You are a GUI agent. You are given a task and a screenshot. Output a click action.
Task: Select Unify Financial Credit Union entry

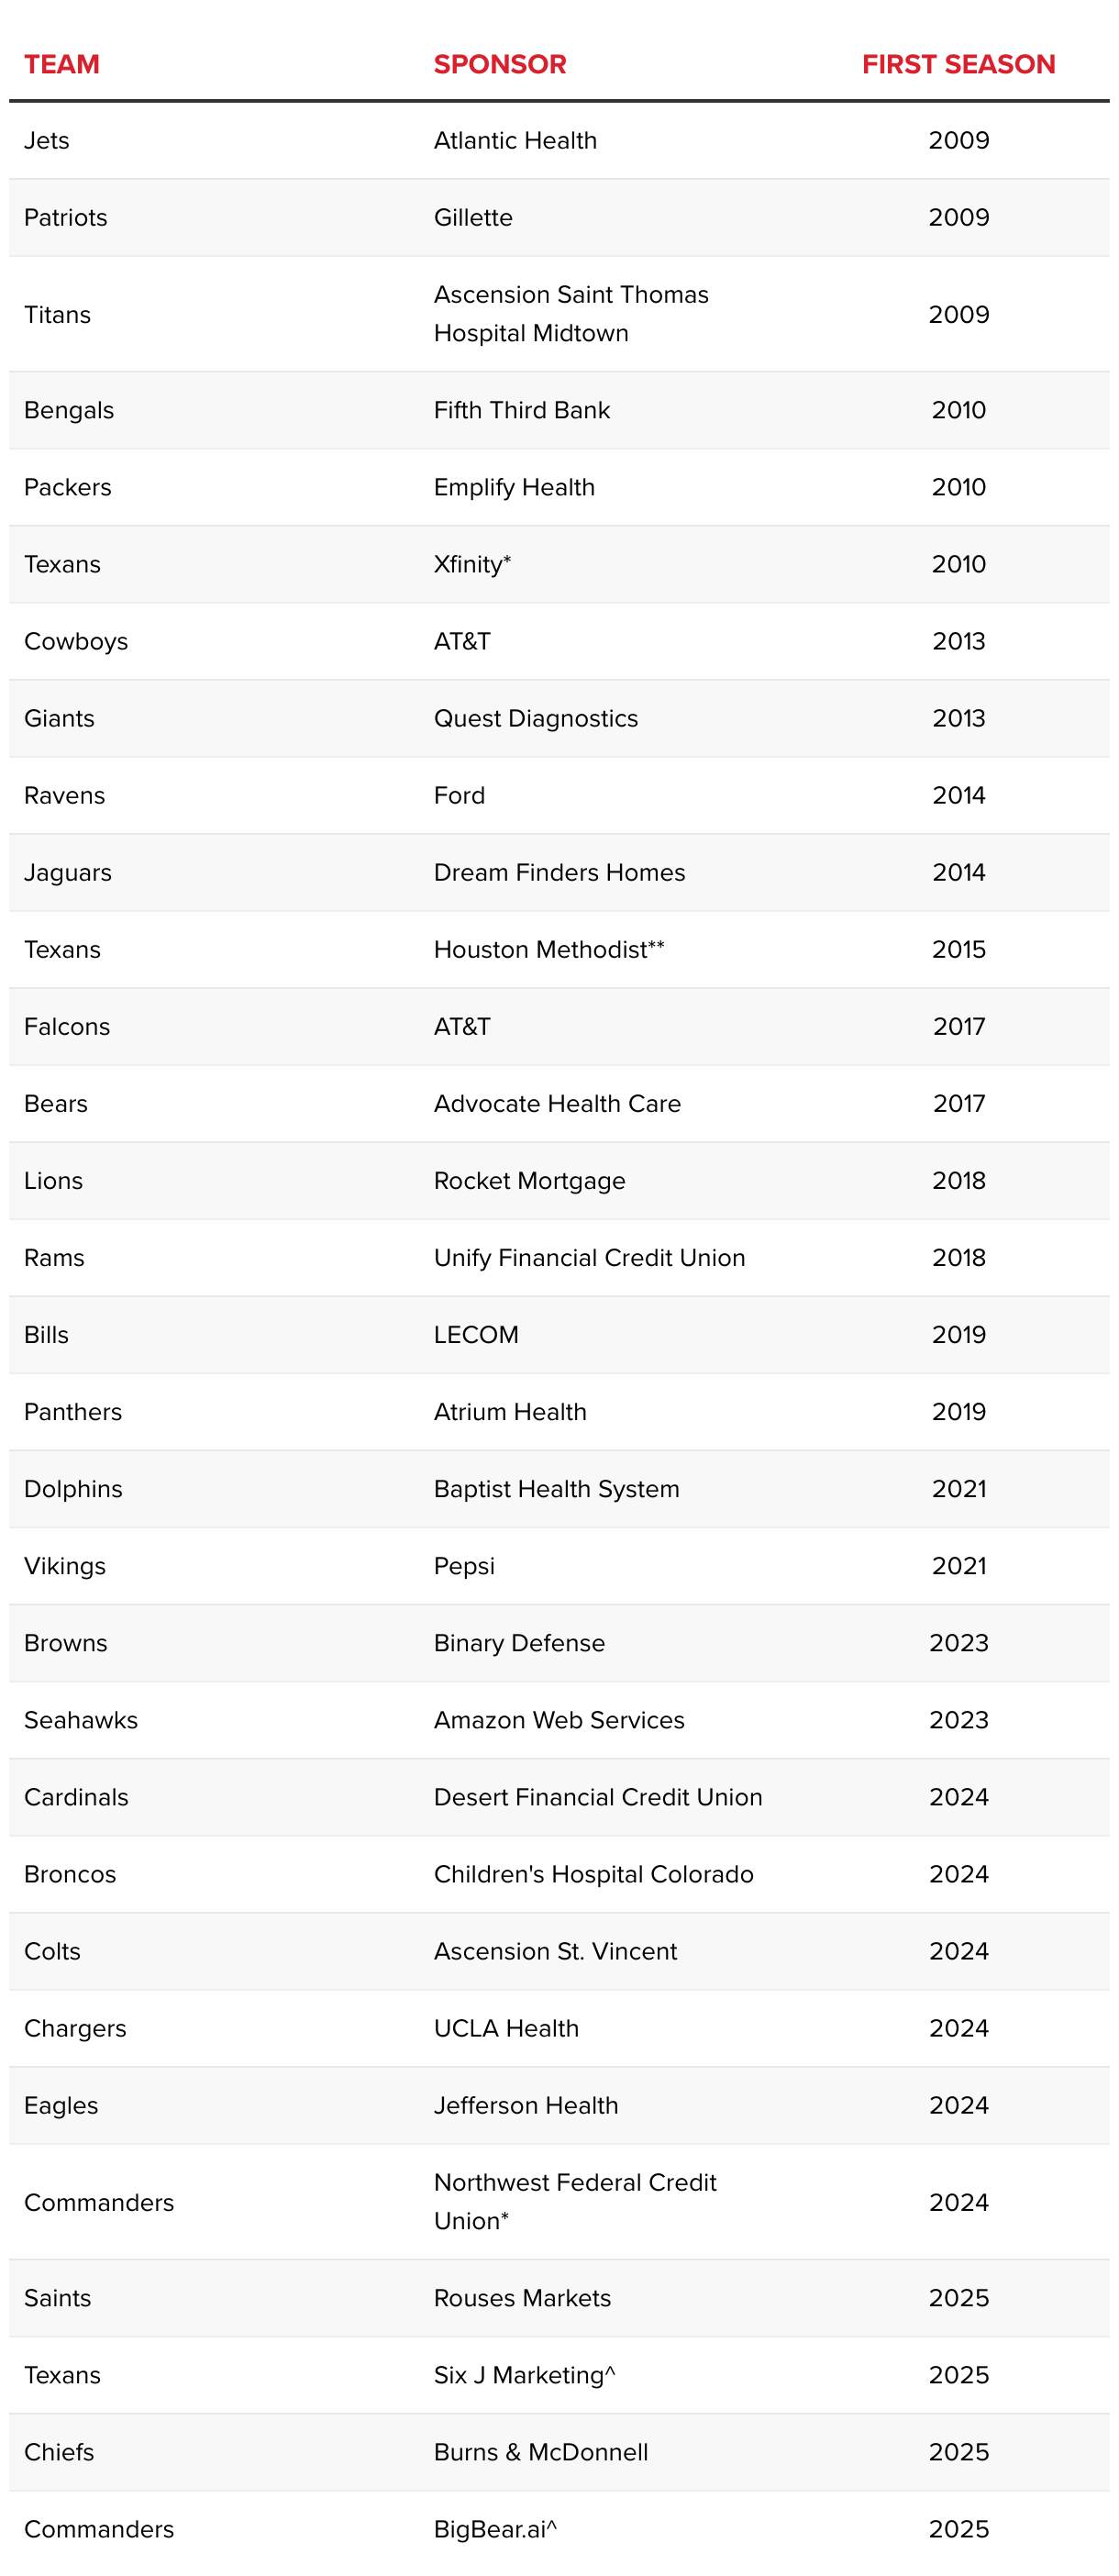click(590, 1258)
